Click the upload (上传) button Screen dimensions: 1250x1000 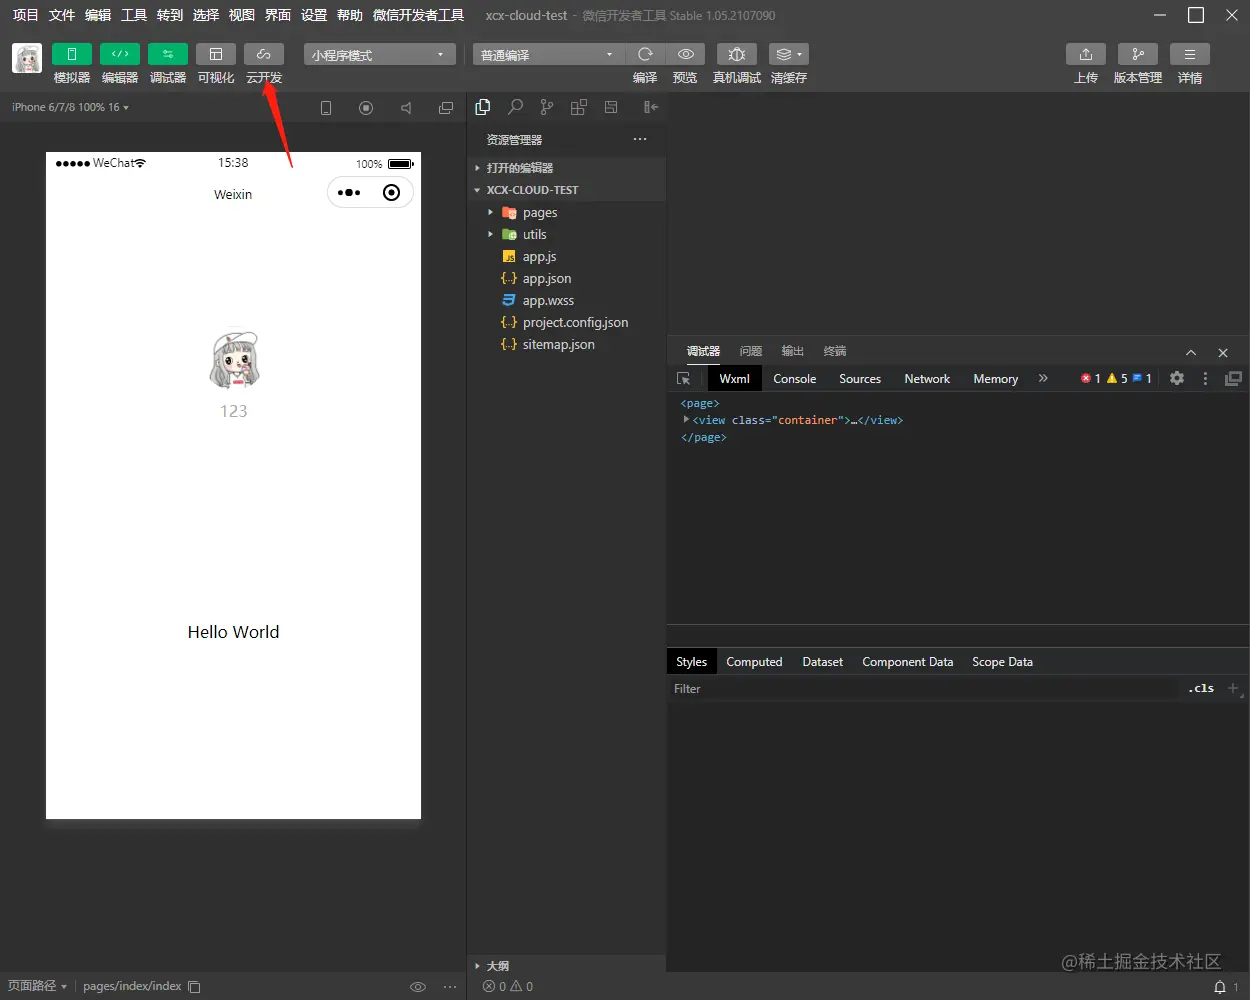tap(1086, 54)
